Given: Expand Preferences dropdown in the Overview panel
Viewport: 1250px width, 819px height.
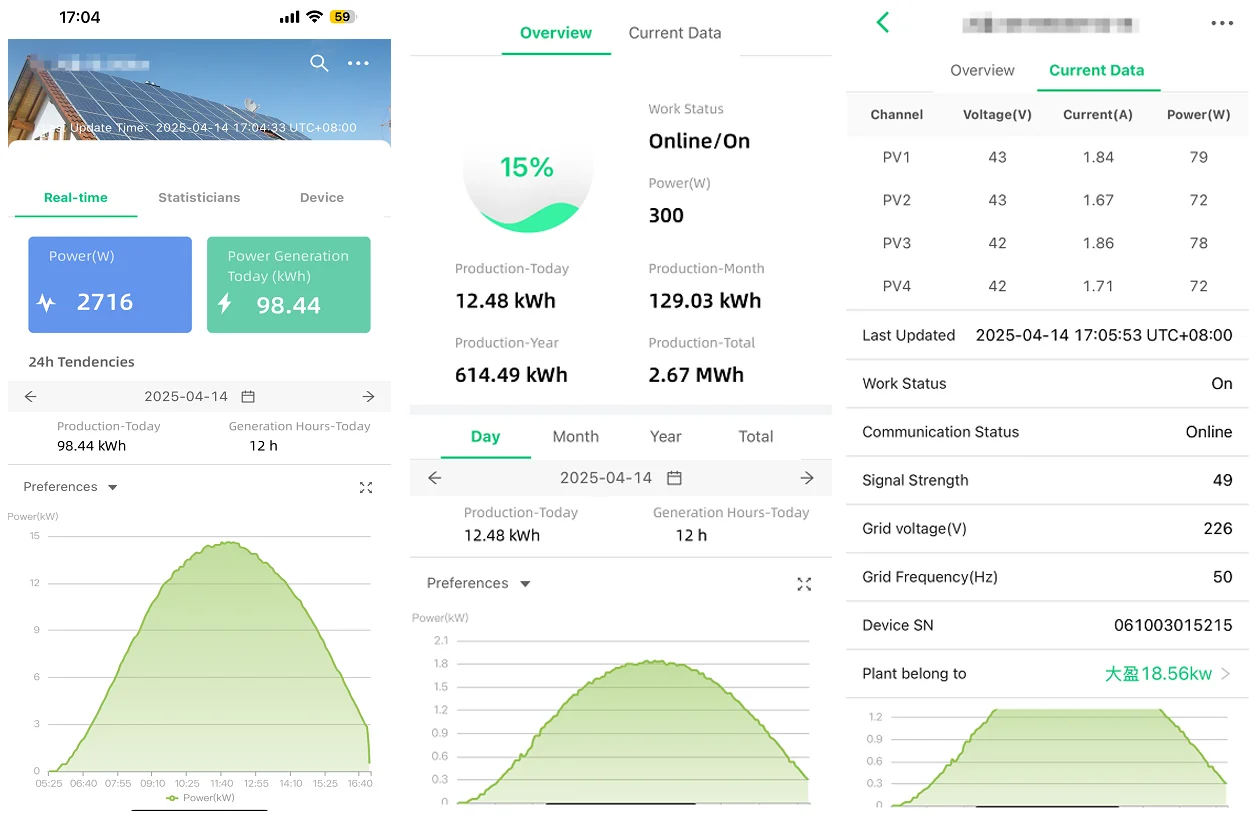Looking at the screenshot, I should (478, 583).
